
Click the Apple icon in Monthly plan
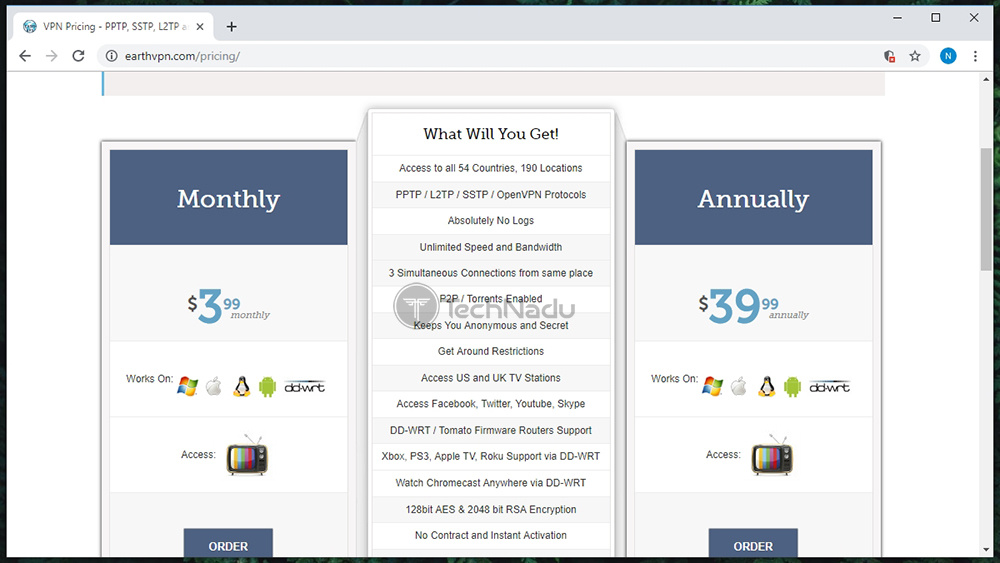click(x=214, y=386)
